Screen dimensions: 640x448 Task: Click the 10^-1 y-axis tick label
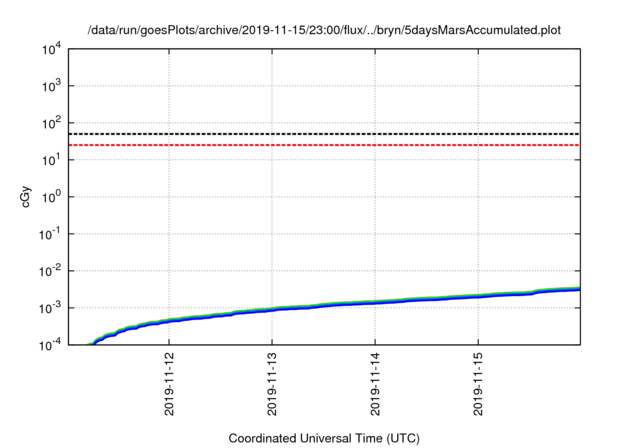tap(50, 235)
